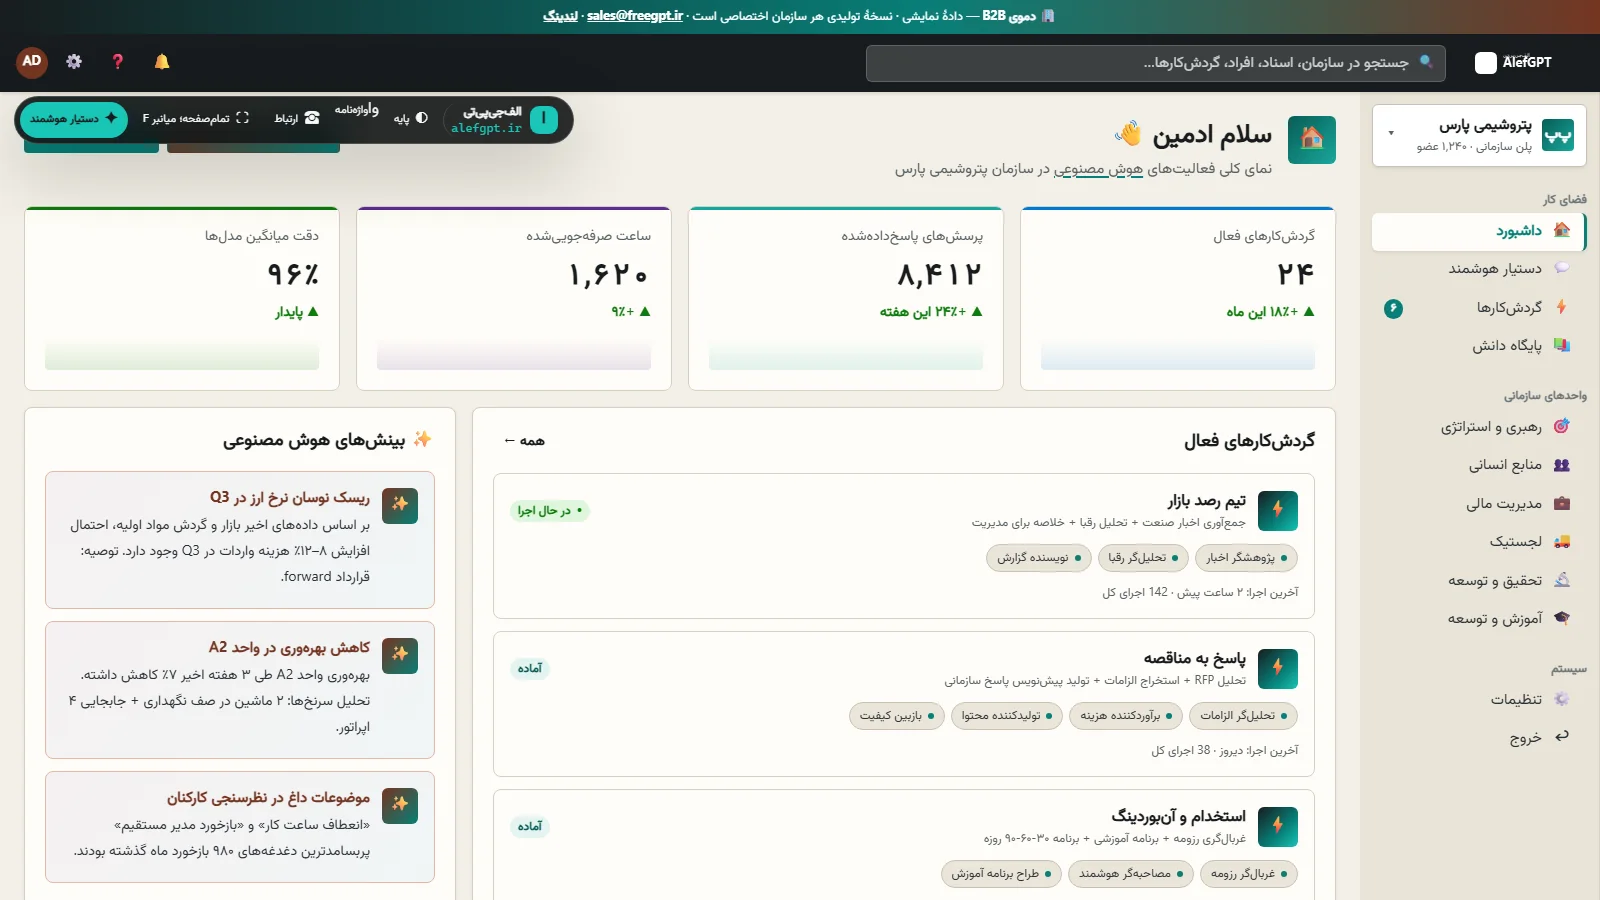This screenshot has height=900, width=1600.
Task: Select the غربال‌گر رزومه agent chip
Action: 1250,874
